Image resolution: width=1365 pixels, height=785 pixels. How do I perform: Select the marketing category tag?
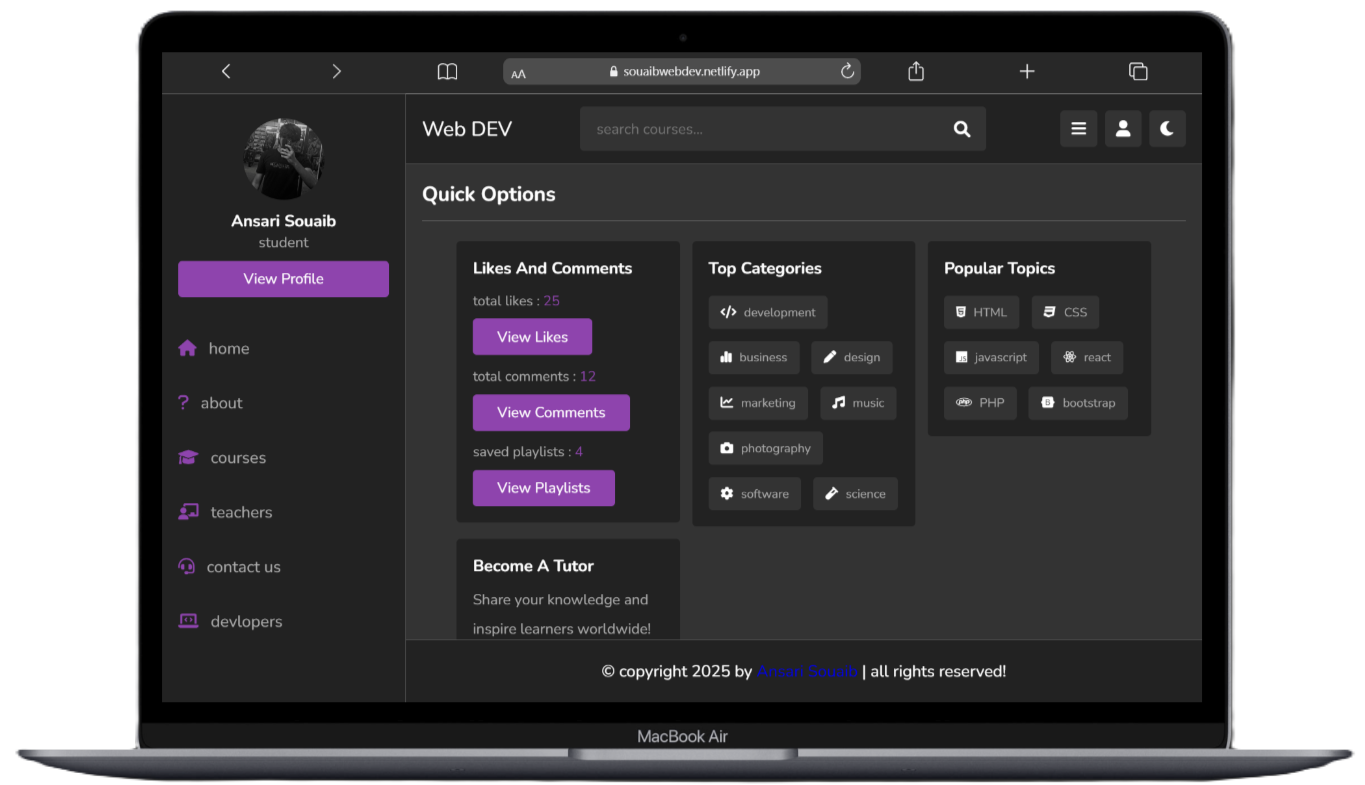coord(759,403)
